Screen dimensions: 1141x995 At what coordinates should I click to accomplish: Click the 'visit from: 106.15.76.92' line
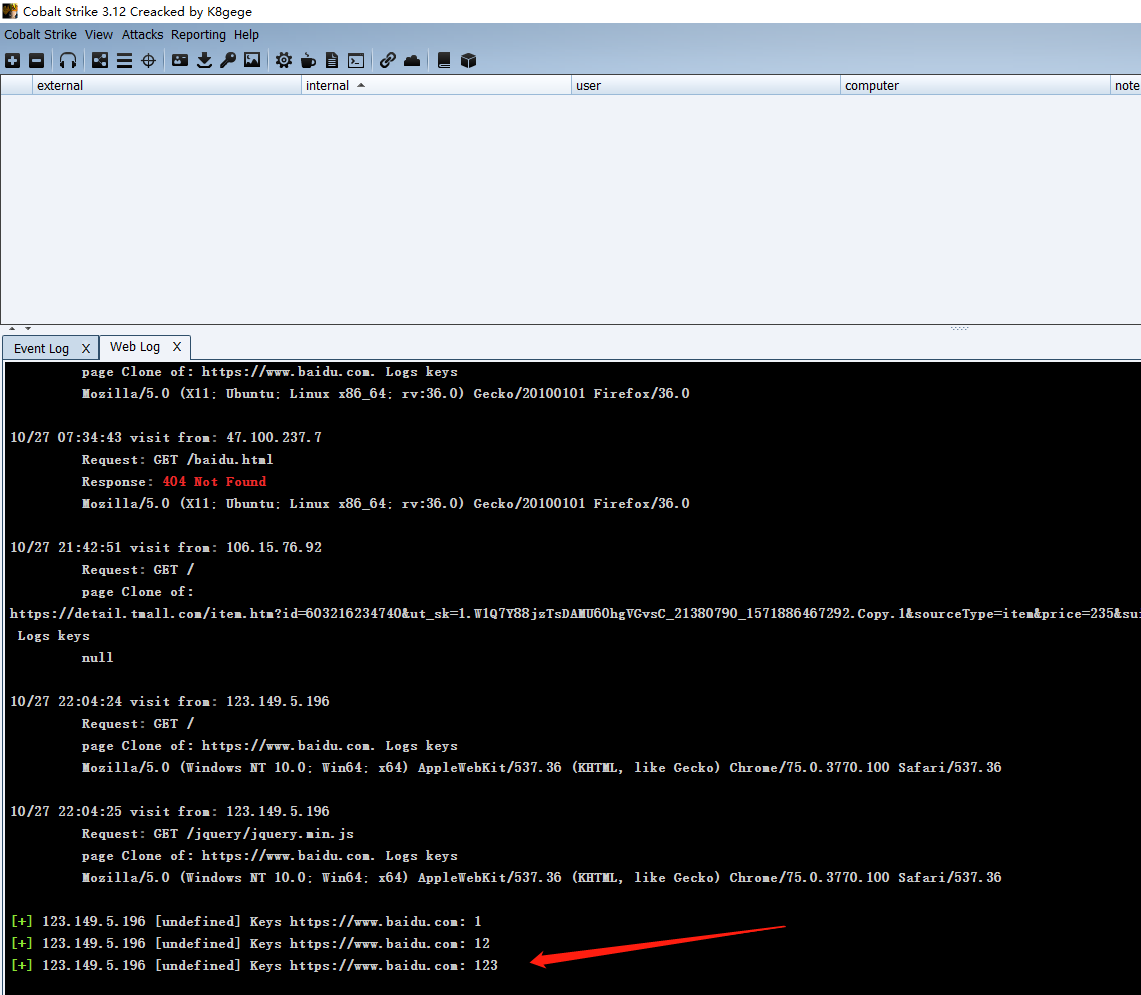click(166, 547)
